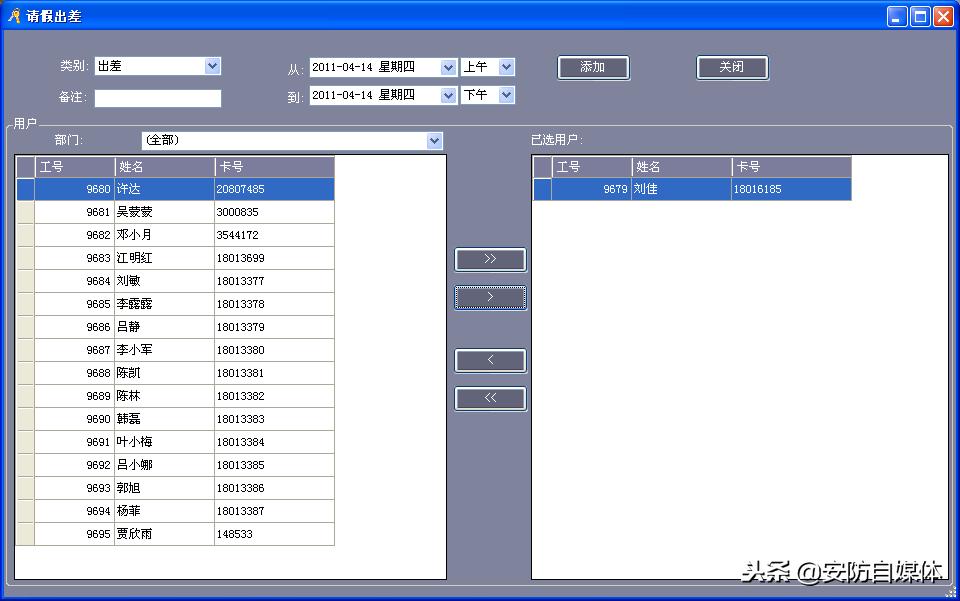Click the app icon in title bar
This screenshot has width=960, height=601.
point(14,16)
